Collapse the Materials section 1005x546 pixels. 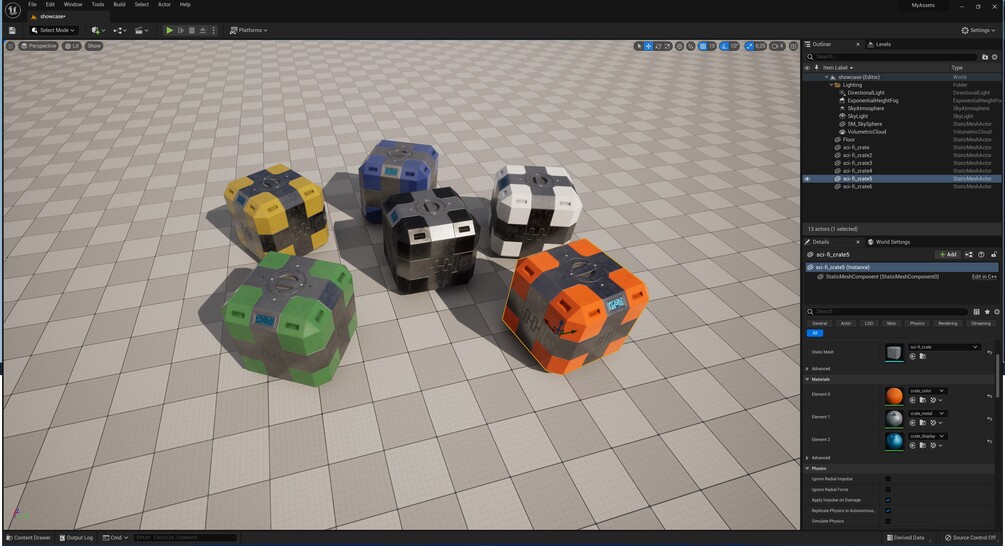click(807, 379)
